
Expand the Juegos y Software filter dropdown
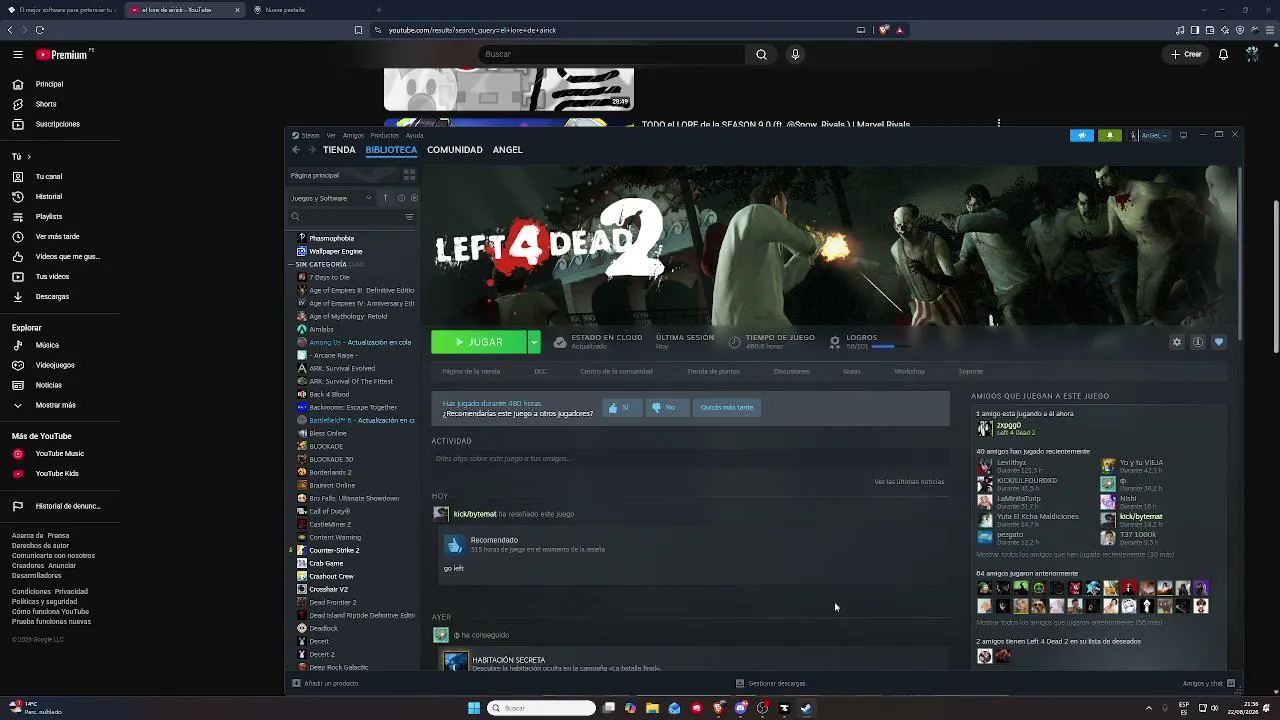[x=331, y=198]
